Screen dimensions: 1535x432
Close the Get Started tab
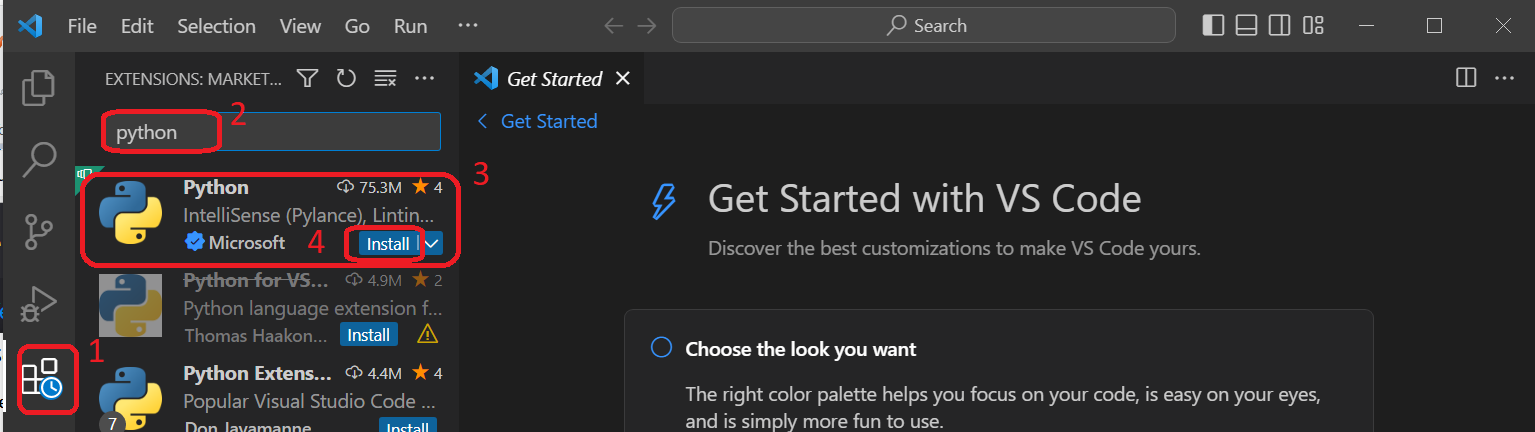[623, 78]
